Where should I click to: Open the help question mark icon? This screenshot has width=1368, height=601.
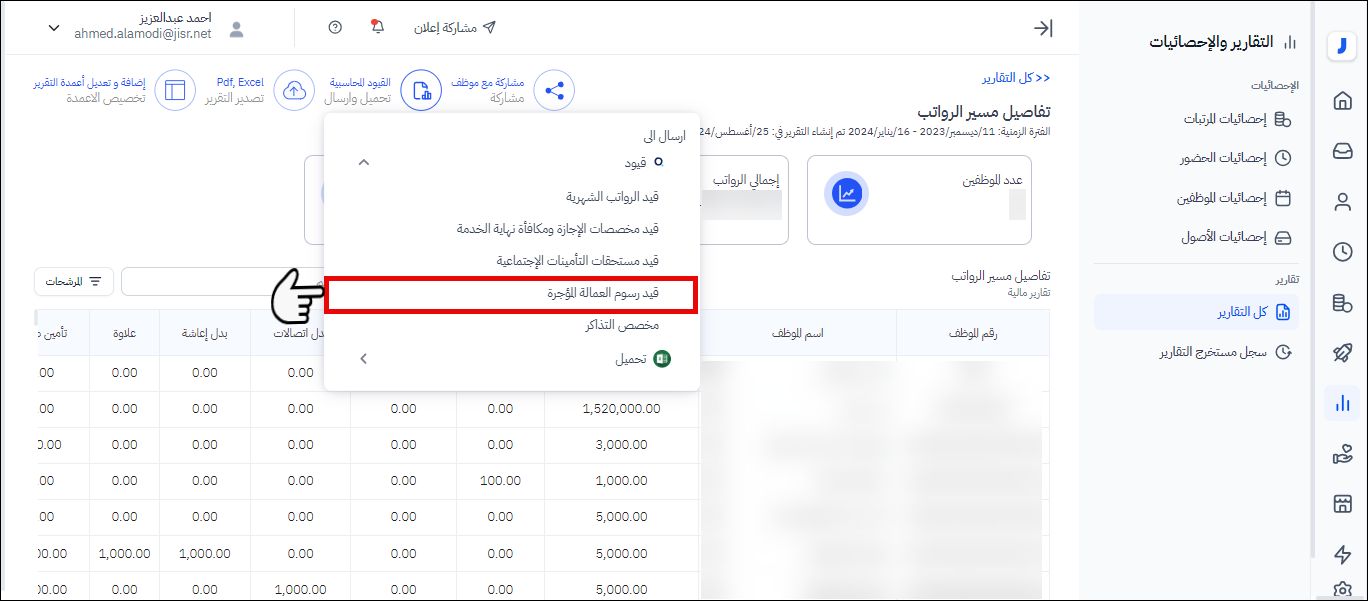(335, 27)
